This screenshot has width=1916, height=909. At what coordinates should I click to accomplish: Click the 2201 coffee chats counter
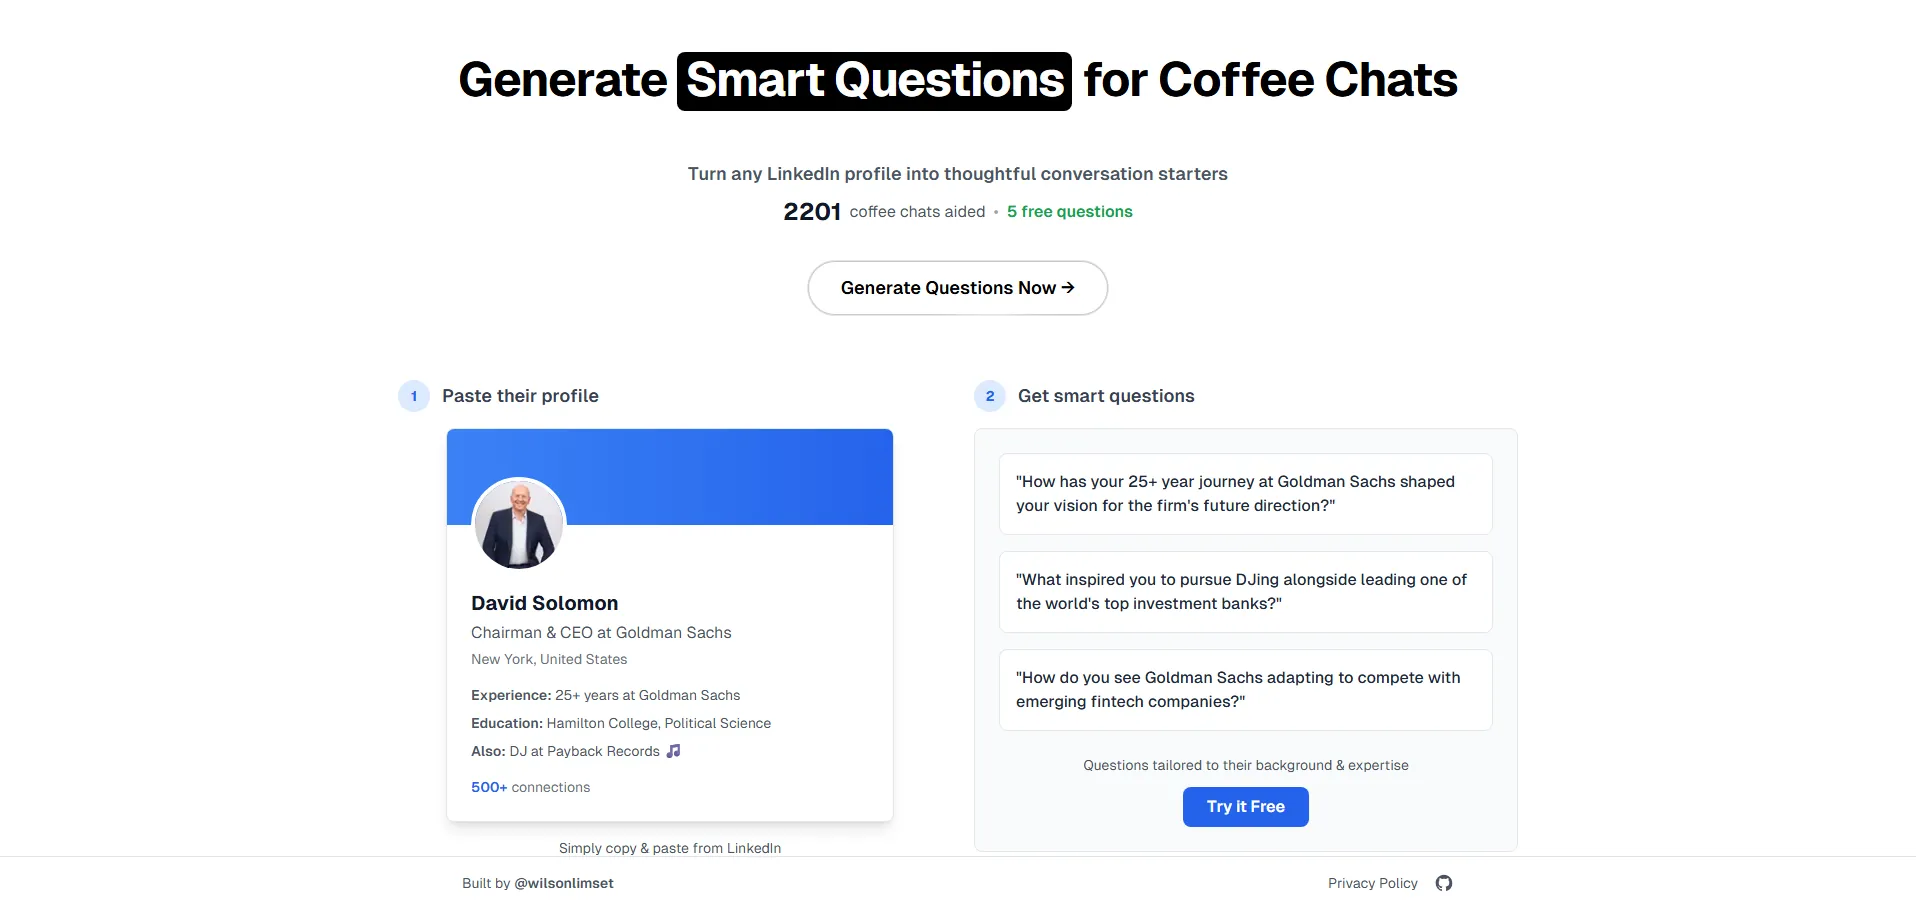(x=812, y=212)
